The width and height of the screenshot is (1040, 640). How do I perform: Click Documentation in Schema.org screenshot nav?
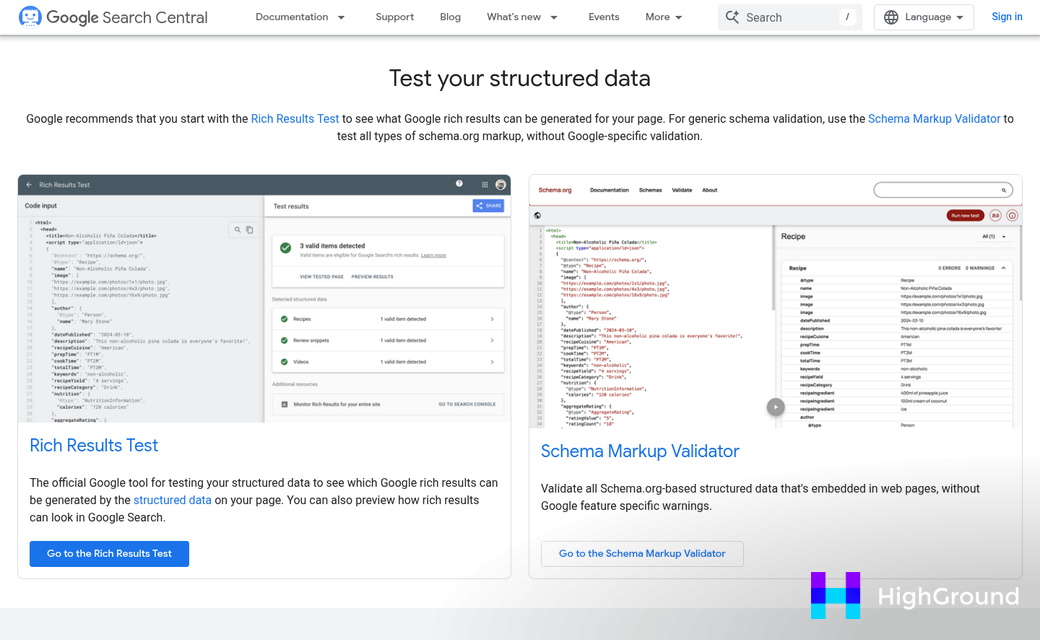tap(609, 190)
